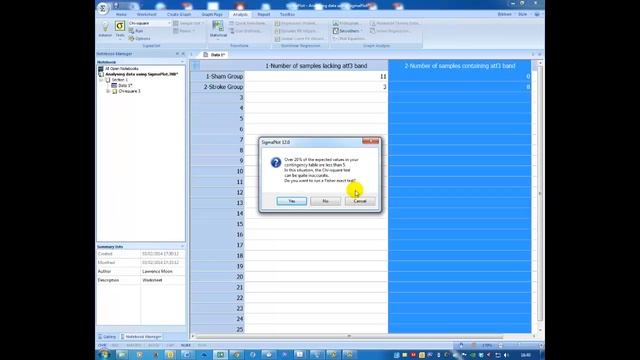The image size is (640, 360).
Task: Select the Data 1* worksheet tab
Action: [x=215, y=54]
